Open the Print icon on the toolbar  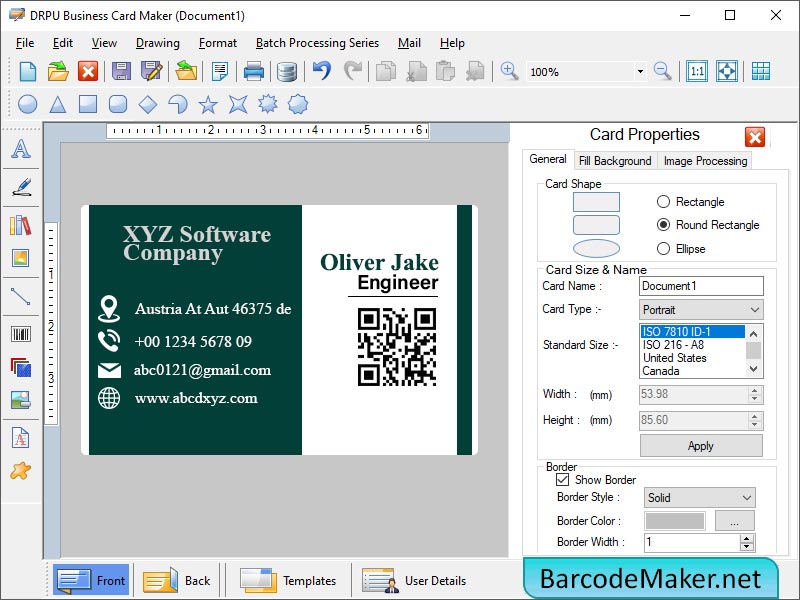(254, 71)
